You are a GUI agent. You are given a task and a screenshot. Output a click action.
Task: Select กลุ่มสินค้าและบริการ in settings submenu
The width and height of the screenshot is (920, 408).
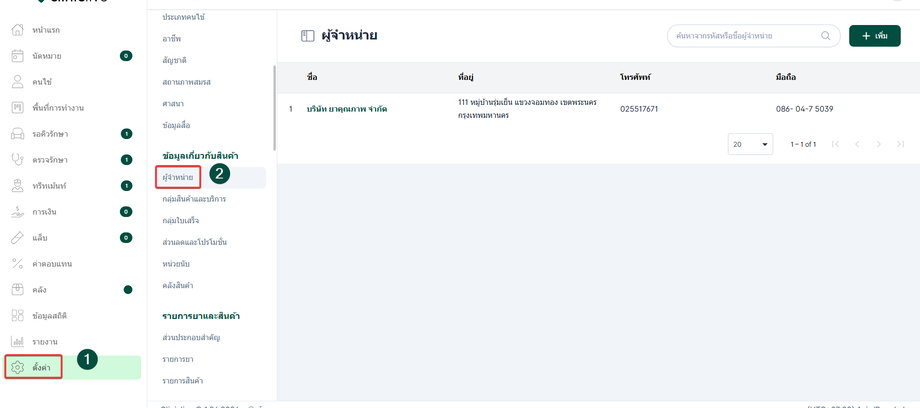point(194,199)
